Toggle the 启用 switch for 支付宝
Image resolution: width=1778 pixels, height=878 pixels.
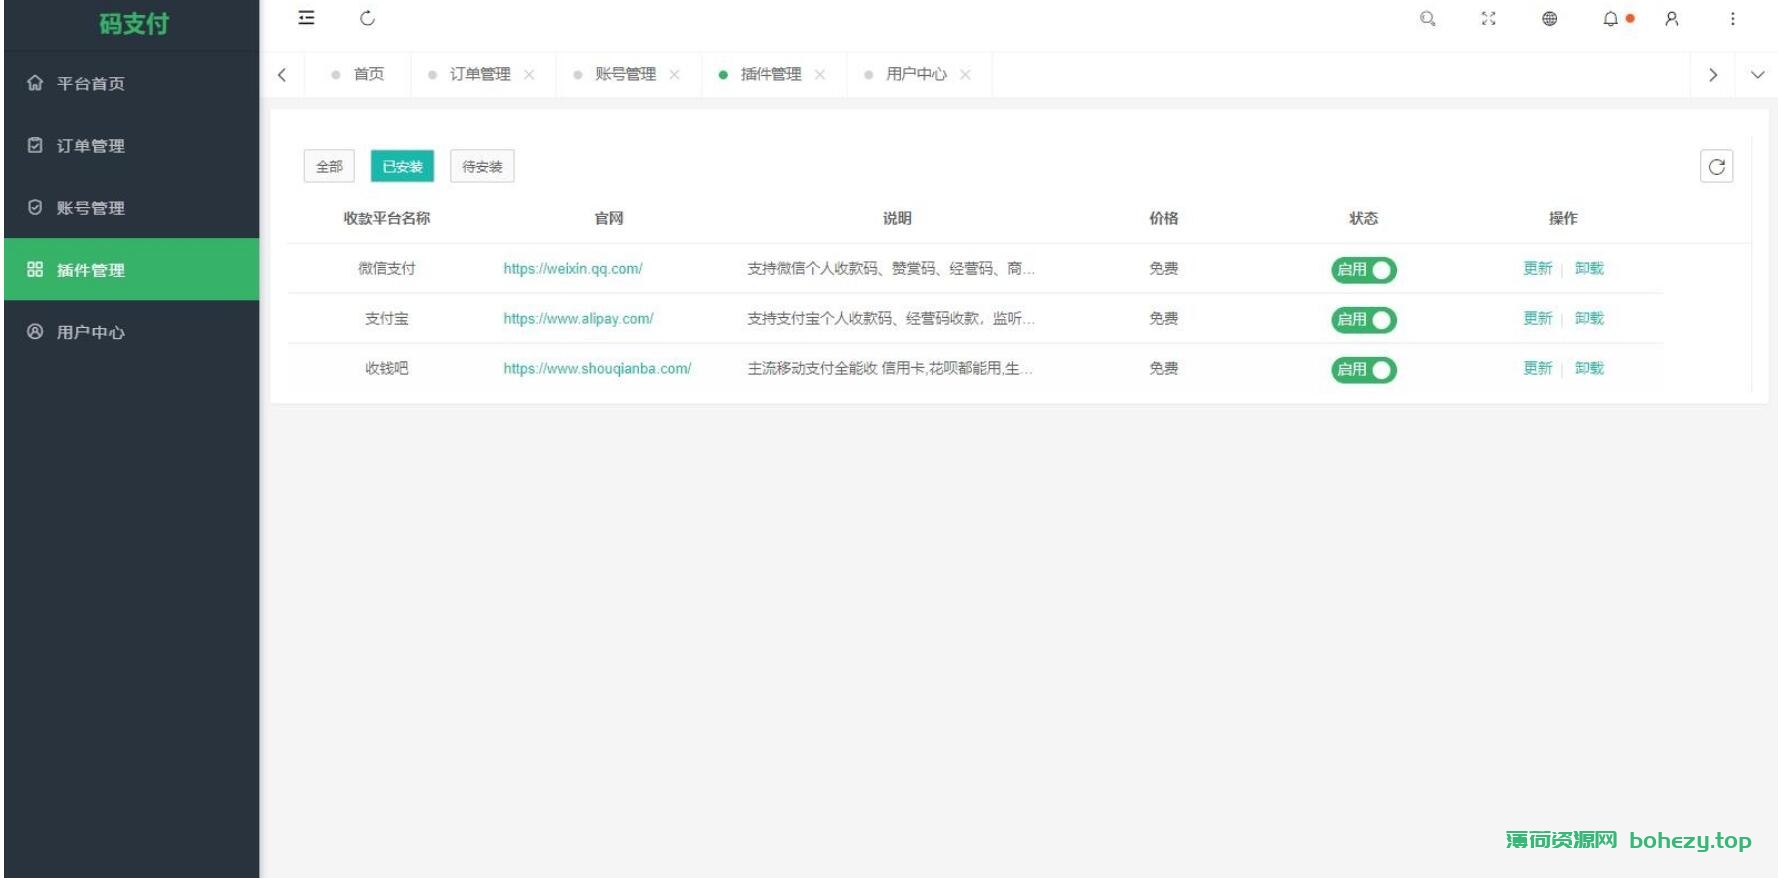(x=1363, y=319)
